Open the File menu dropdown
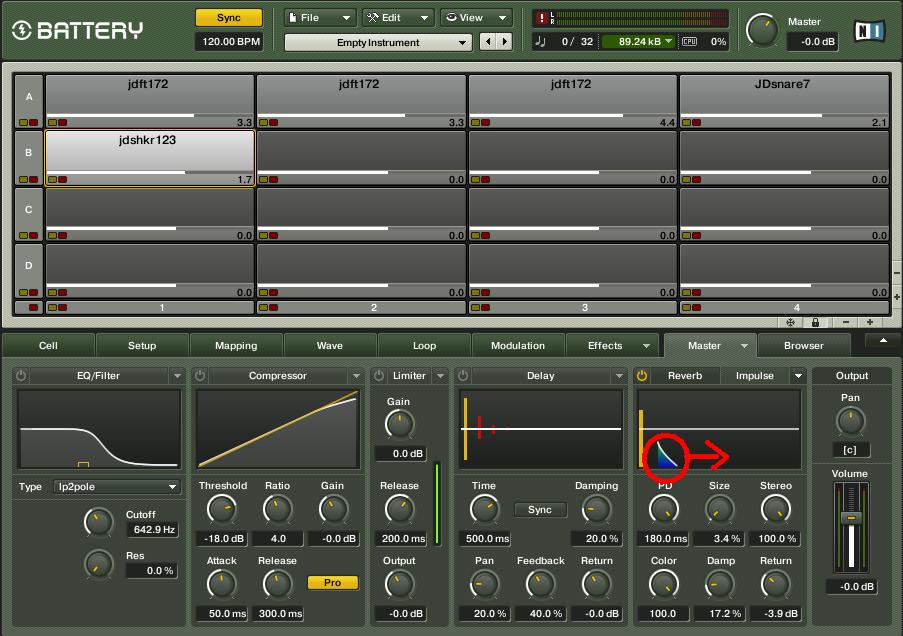 pyautogui.click(x=320, y=18)
